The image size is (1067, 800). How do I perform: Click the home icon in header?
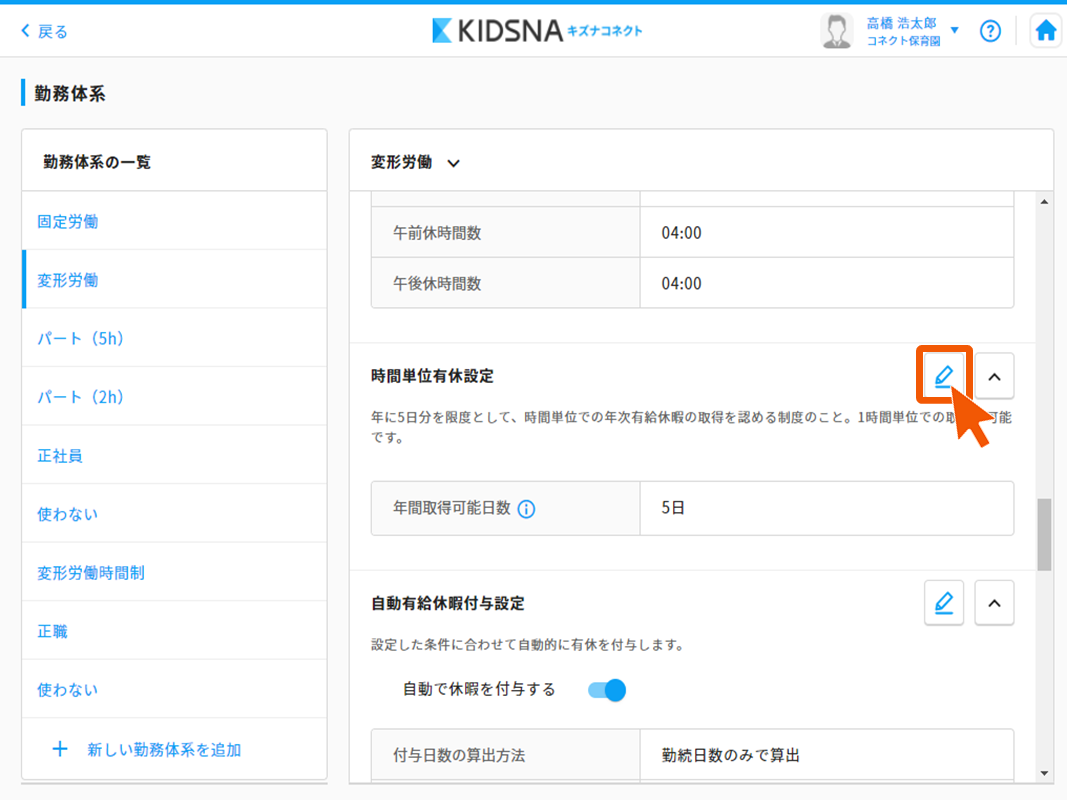(x=1046, y=31)
